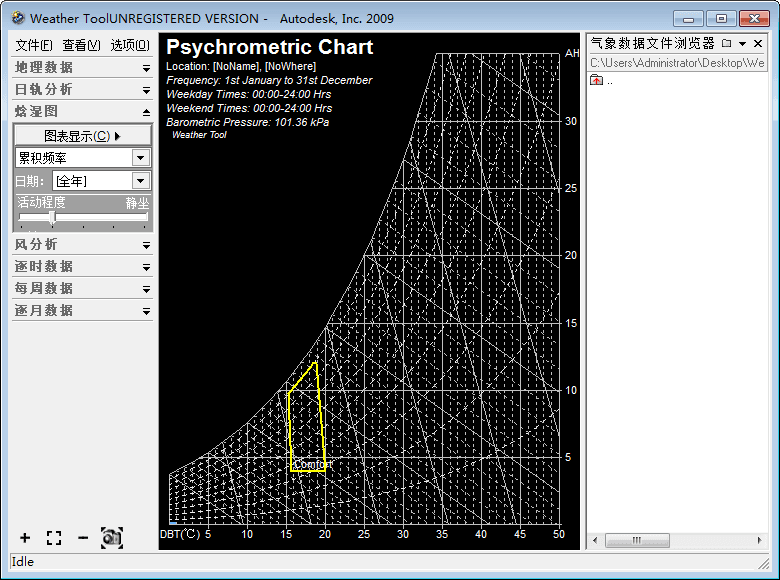Image resolution: width=780 pixels, height=580 pixels.
Task: Close the weather data file browser panel
Action: point(758,43)
